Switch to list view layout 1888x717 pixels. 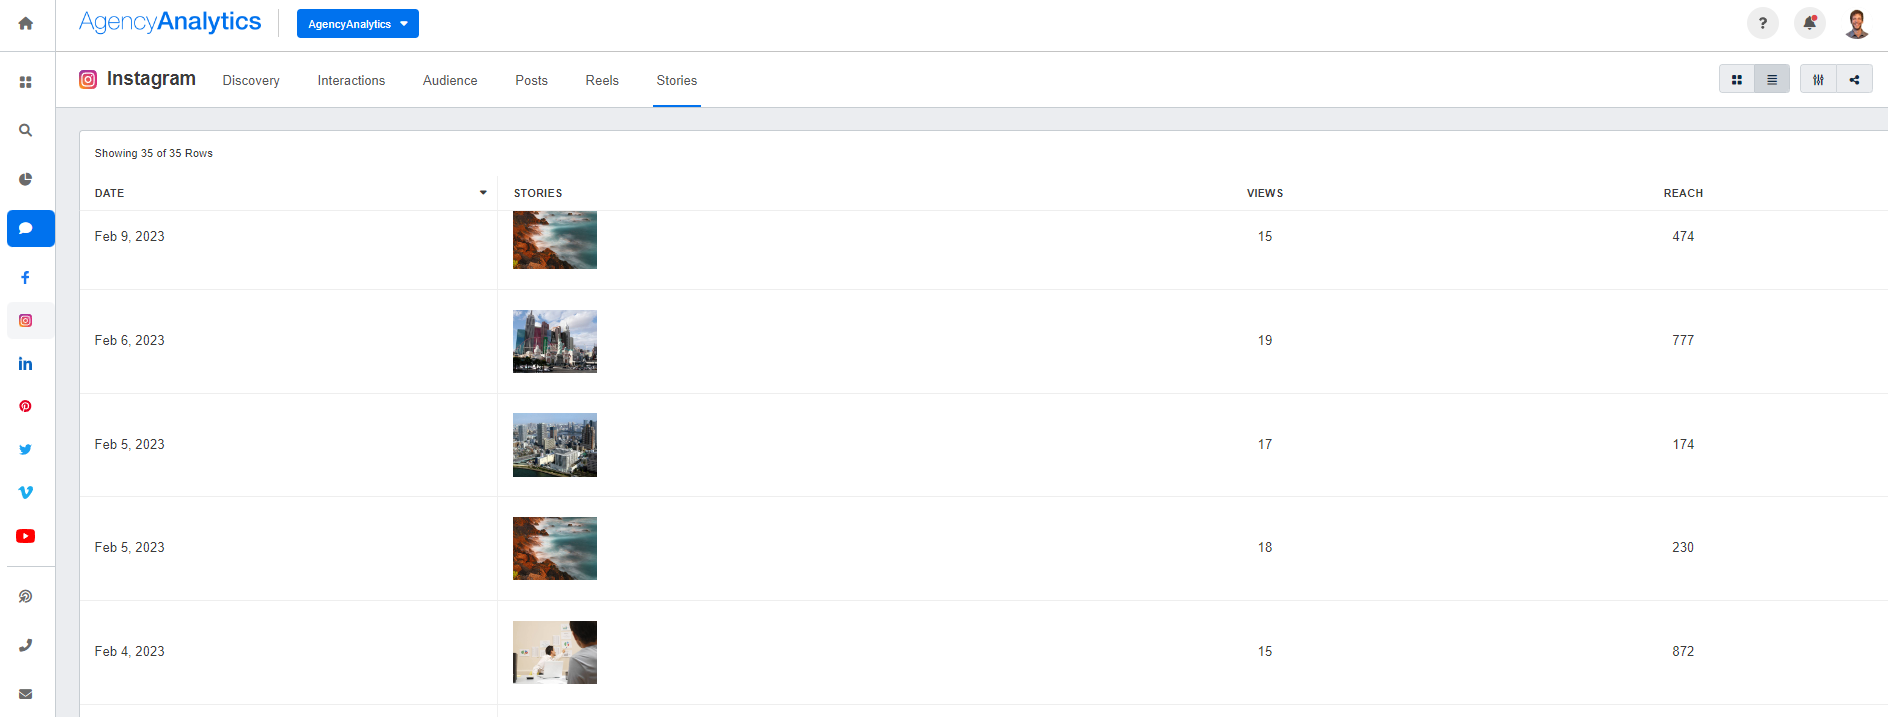pos(1772,80)
